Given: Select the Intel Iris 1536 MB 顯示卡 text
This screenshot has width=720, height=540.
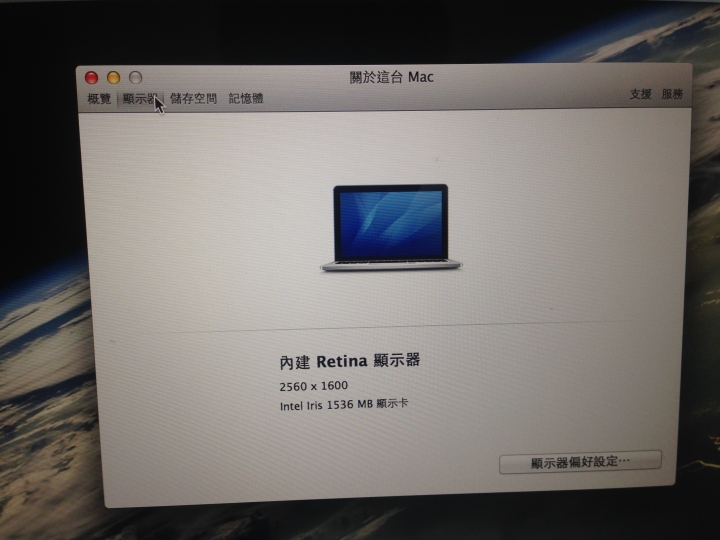Looking at the screenshot, I should (344, 405).
